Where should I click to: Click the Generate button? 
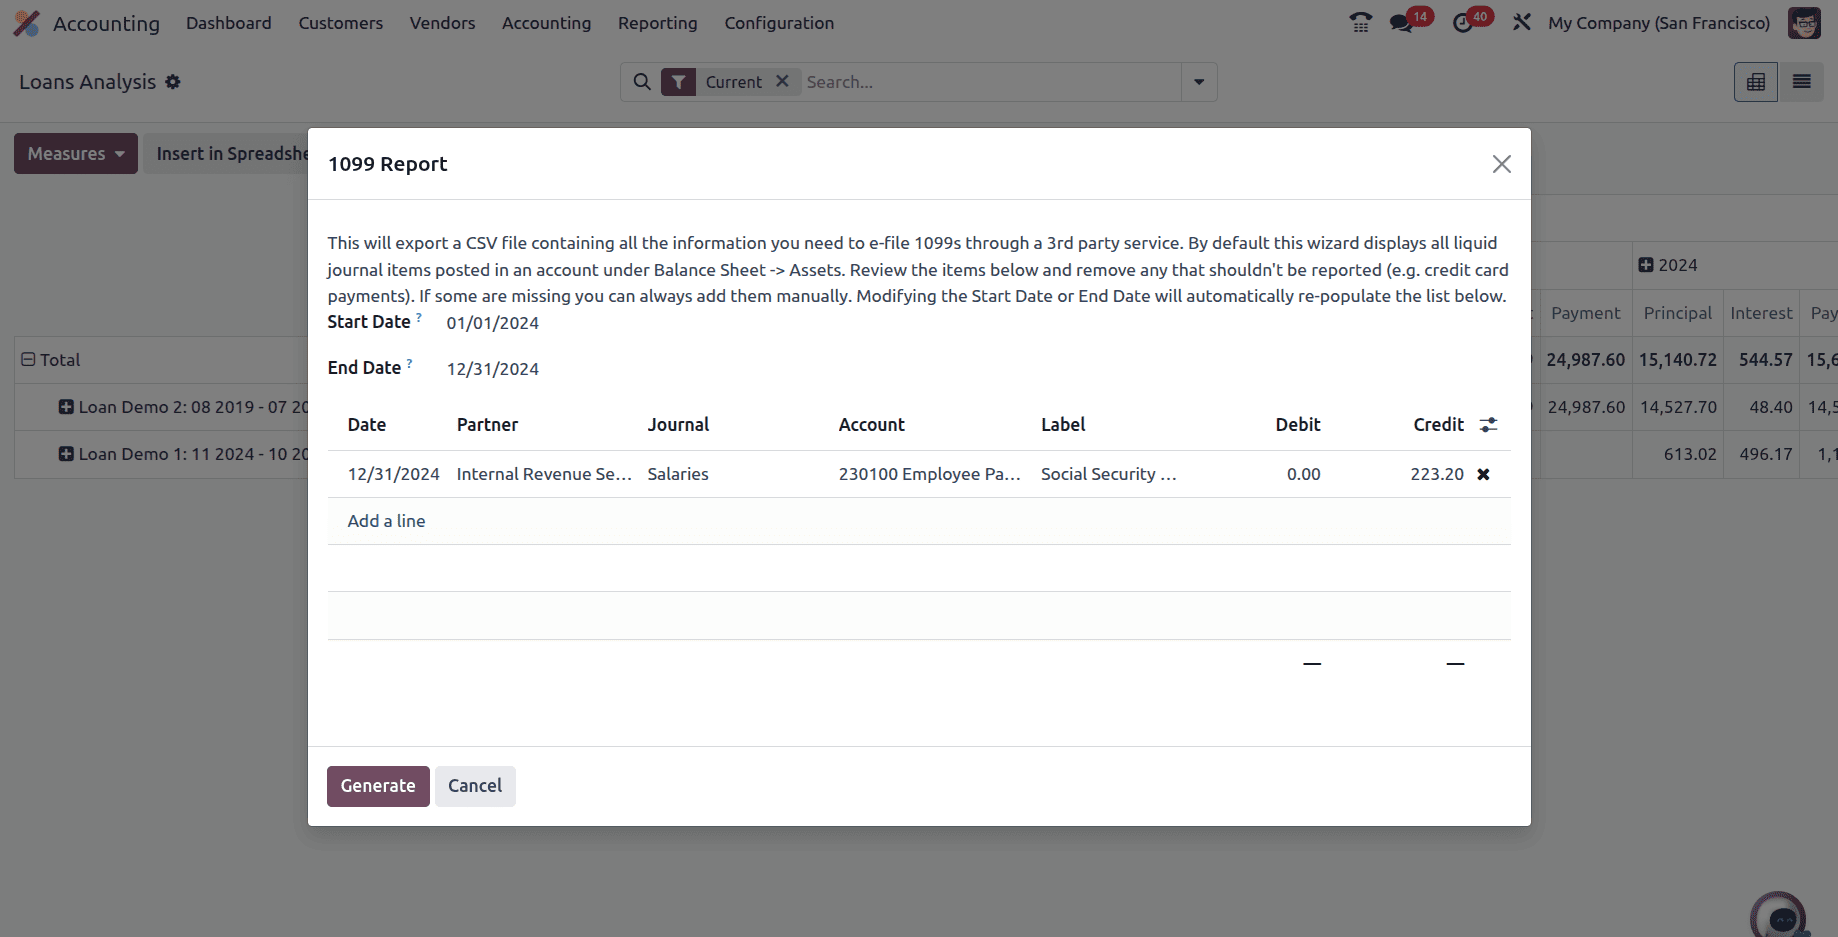click(377, 786)
